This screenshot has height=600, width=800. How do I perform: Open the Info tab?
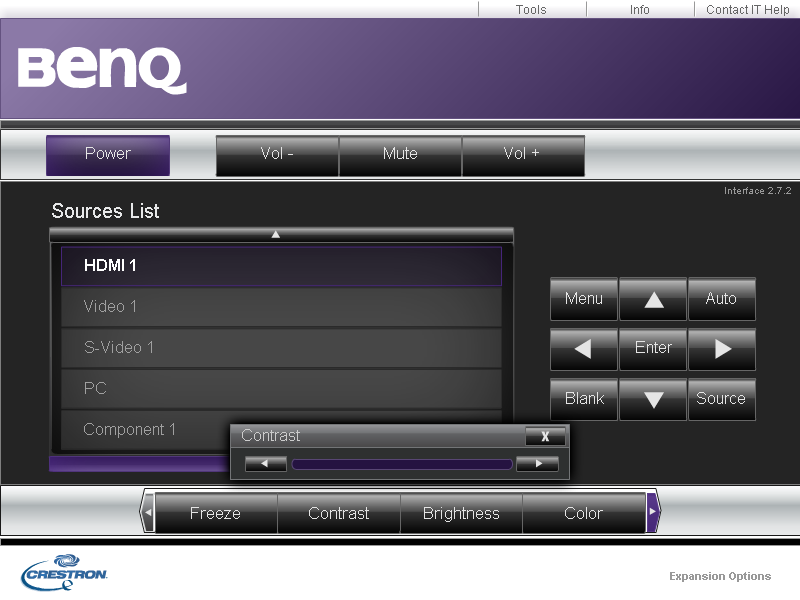639,10
